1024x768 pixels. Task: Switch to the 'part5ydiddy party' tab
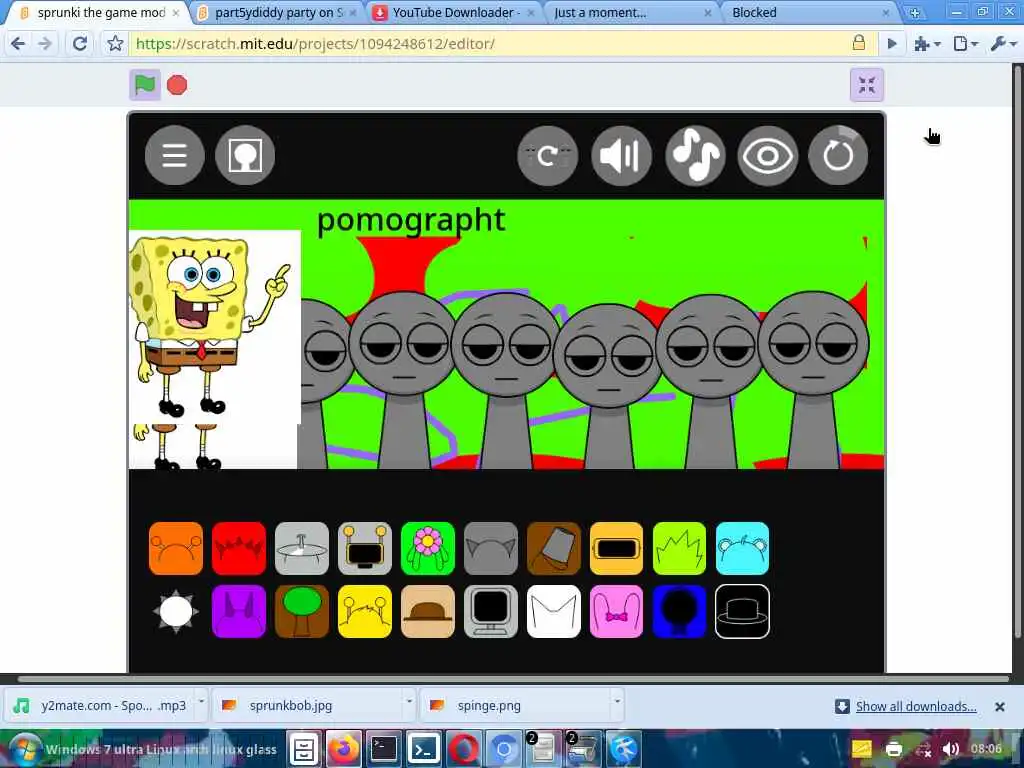279,12
